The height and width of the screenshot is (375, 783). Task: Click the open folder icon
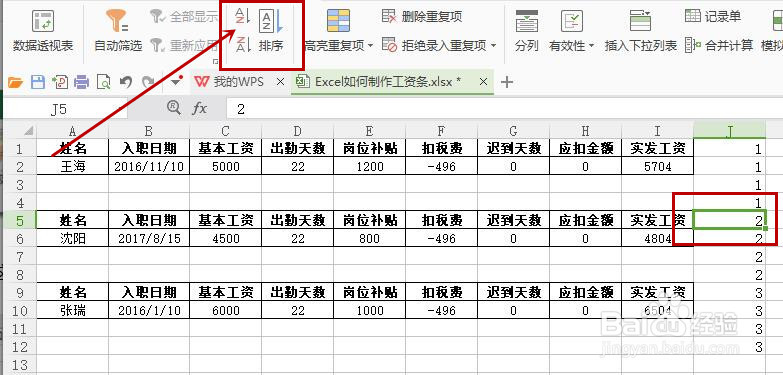coord(15,82)
